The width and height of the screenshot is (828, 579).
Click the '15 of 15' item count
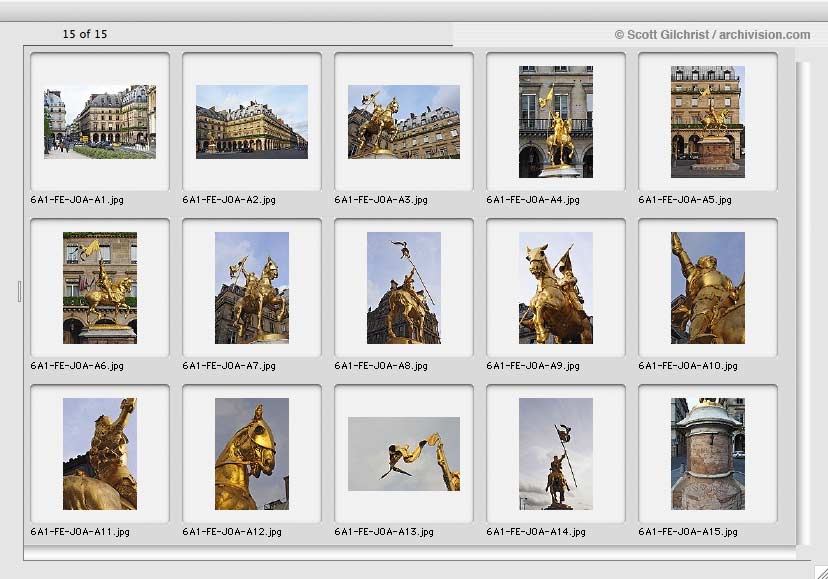click(x=85, y=34)
